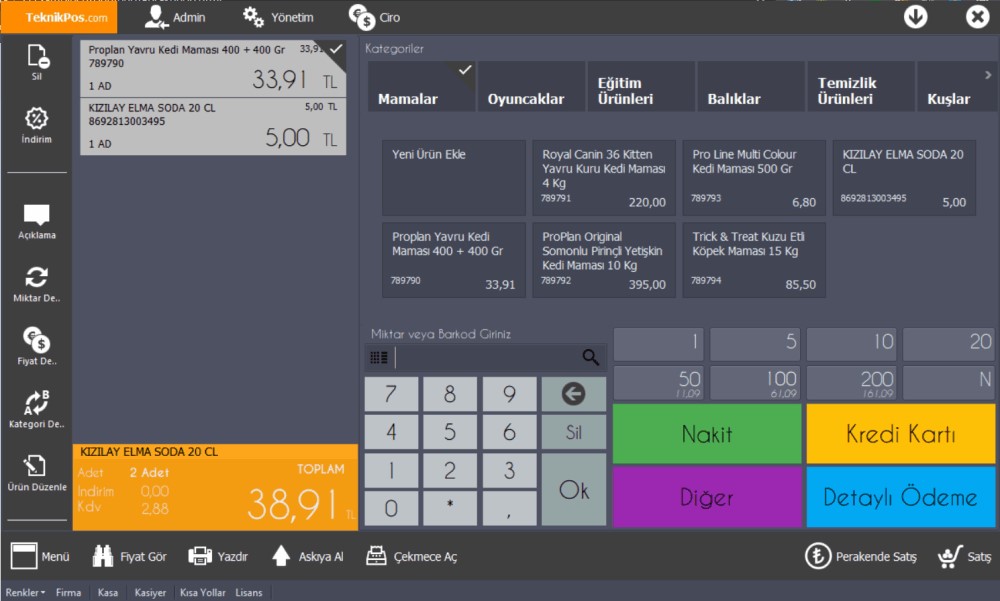Tap the asterisk key on the keypad

(450, 508)
